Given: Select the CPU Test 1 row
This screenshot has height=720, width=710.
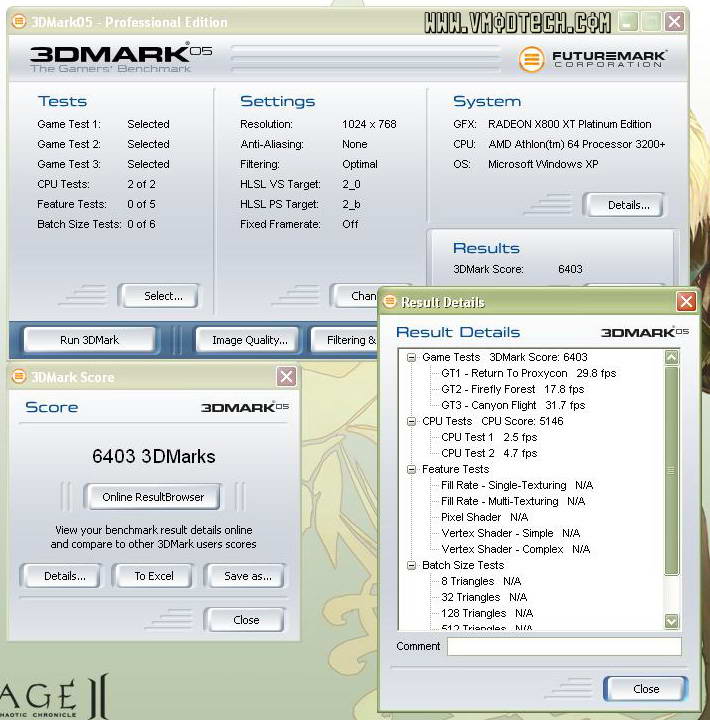Looking at the screenshot, I should coord(489,437).
